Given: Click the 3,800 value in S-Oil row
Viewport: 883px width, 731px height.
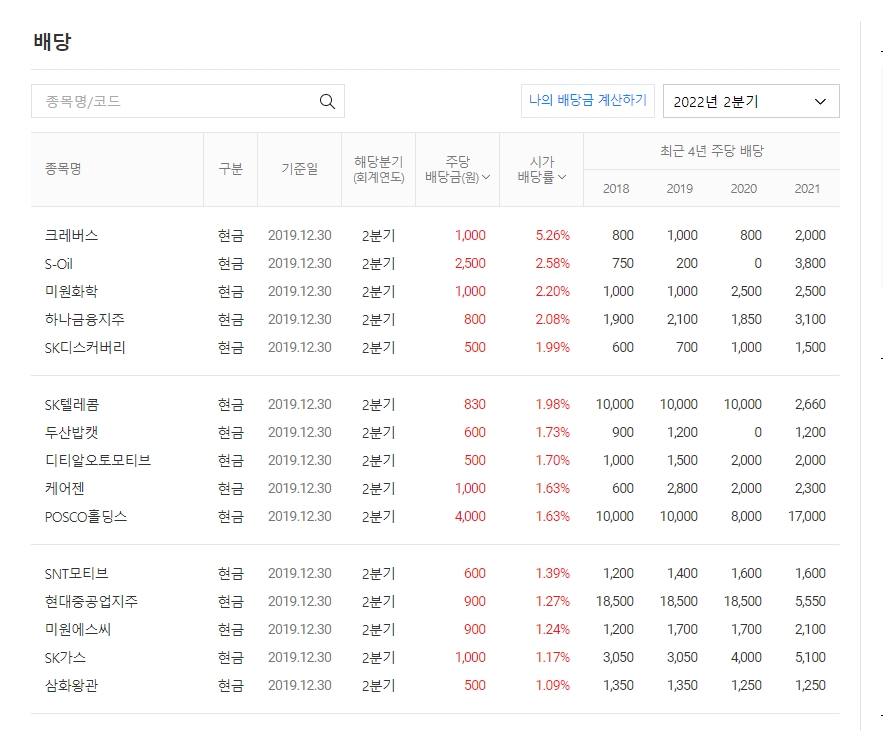Looking at the screenshot, I should (x=810, y=264).
